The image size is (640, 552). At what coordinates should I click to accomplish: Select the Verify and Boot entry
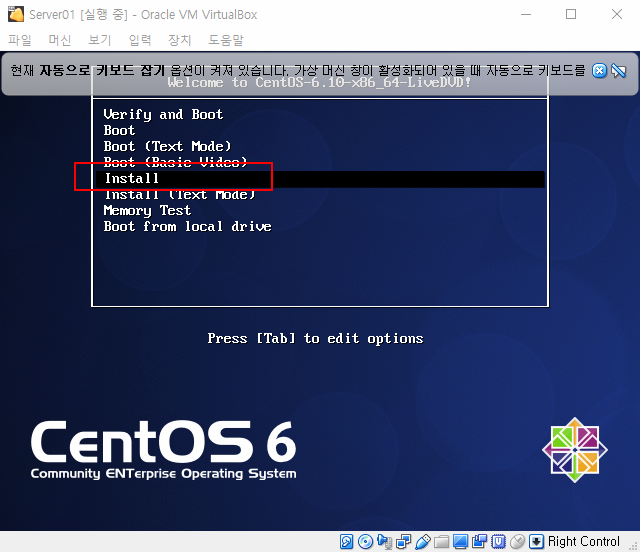pos(163,114)
